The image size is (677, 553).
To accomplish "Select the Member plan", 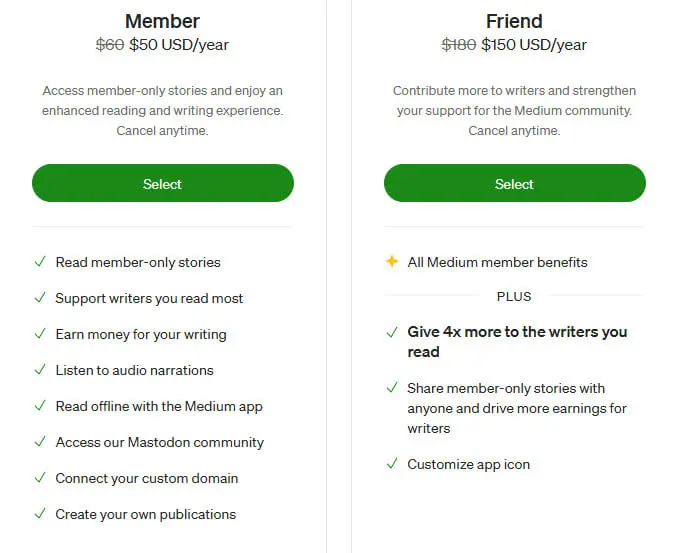I will pyautogui.click(x=162, y=184).
